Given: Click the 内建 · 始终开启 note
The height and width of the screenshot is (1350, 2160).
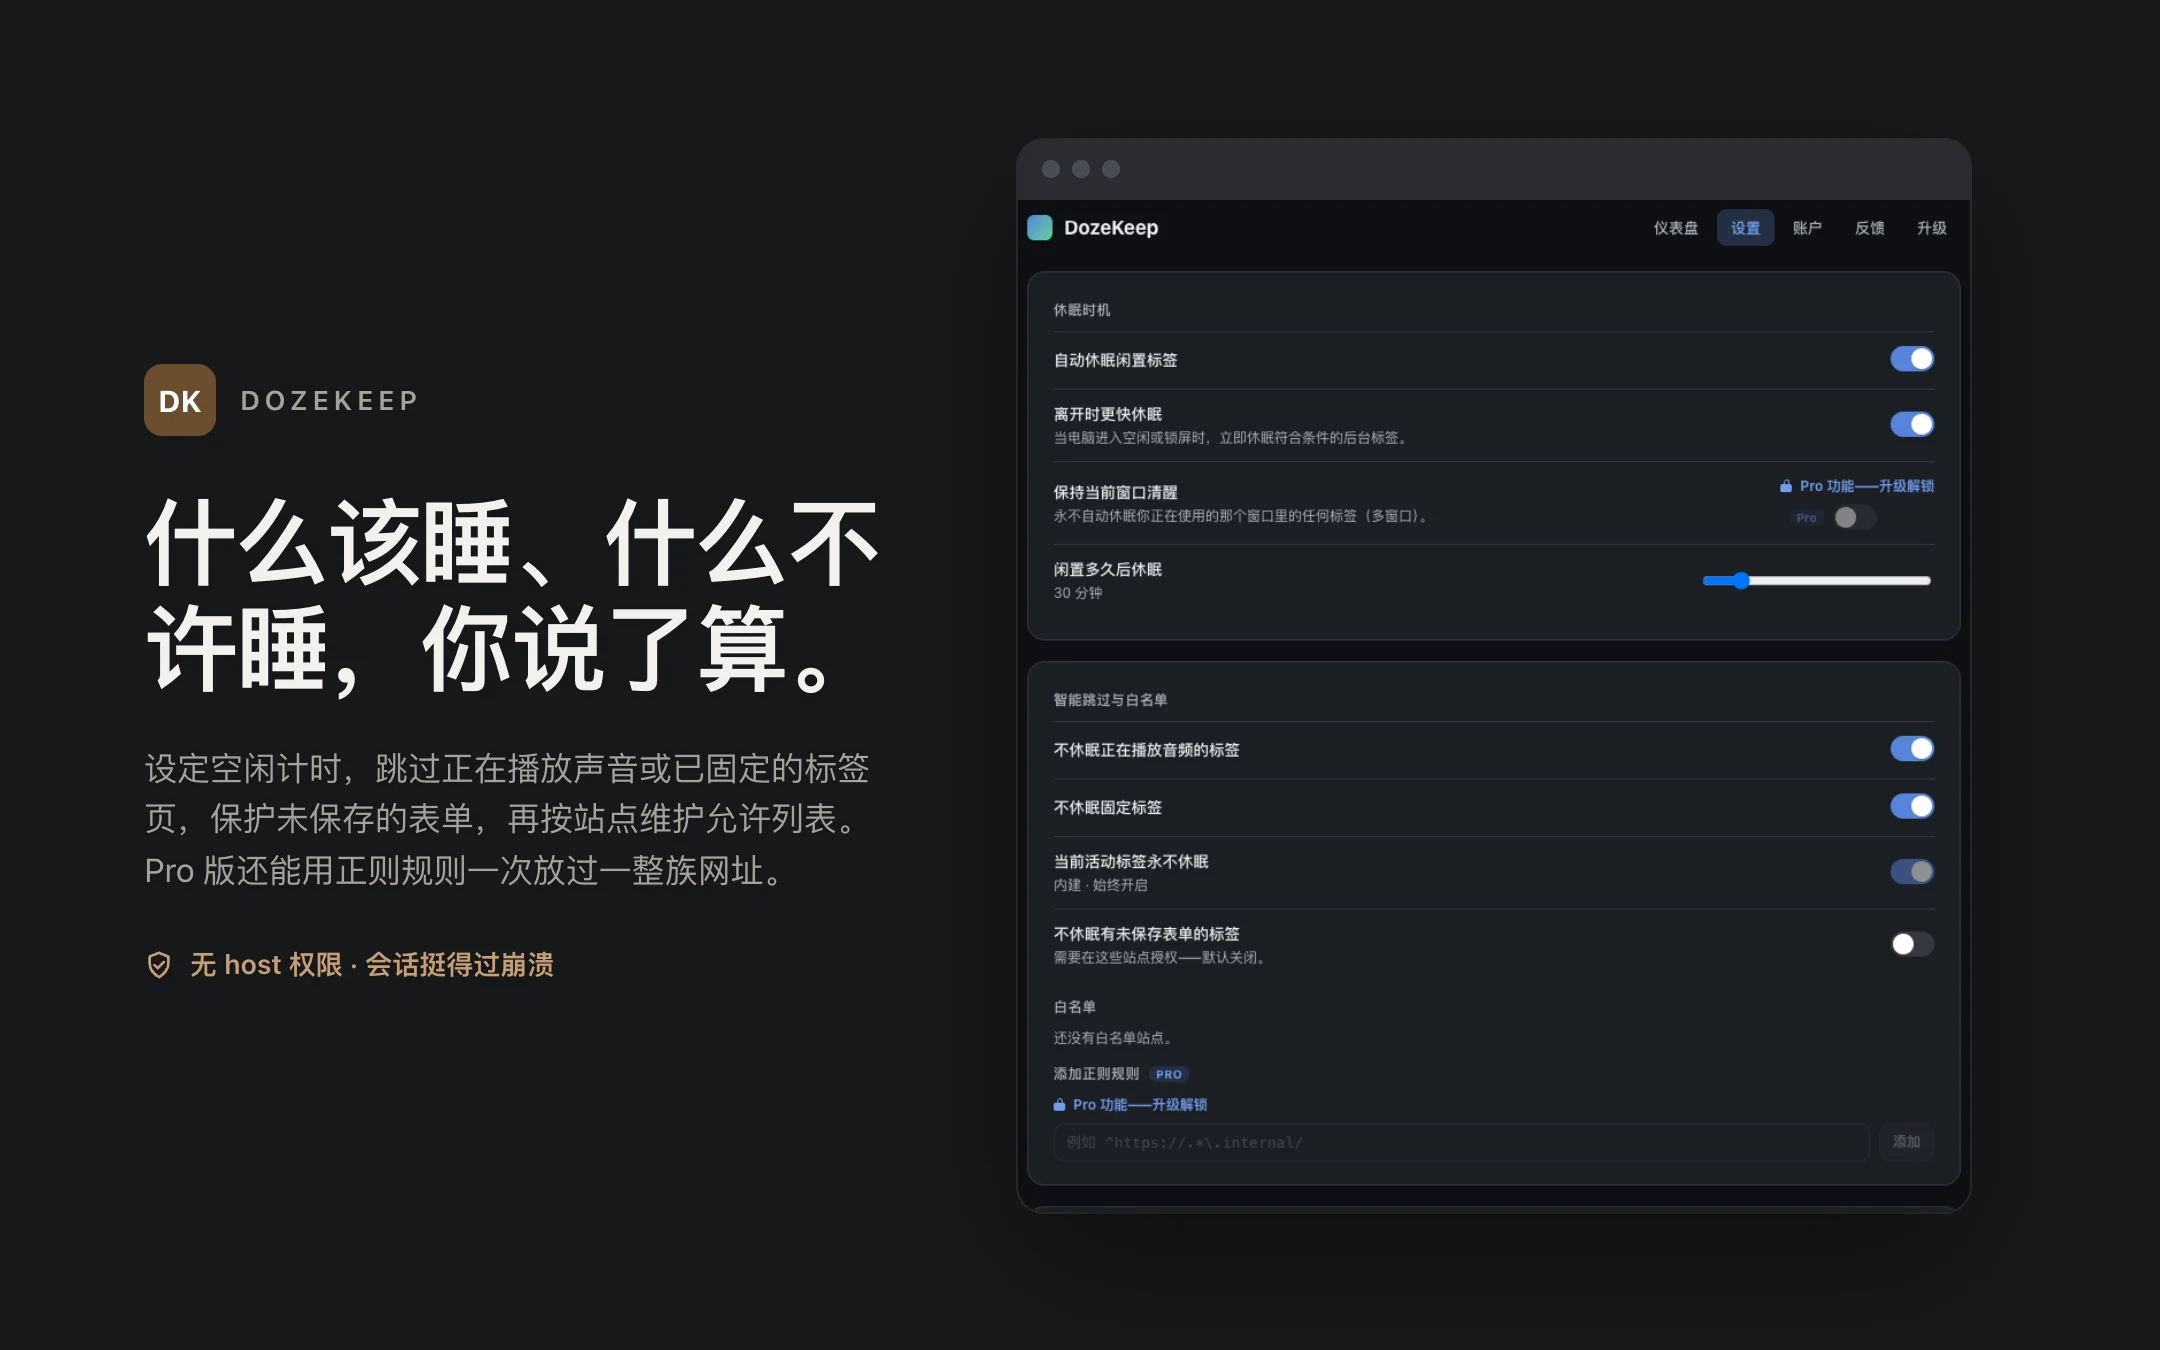Looking at the screenshot, I should tap(1100, 885).
